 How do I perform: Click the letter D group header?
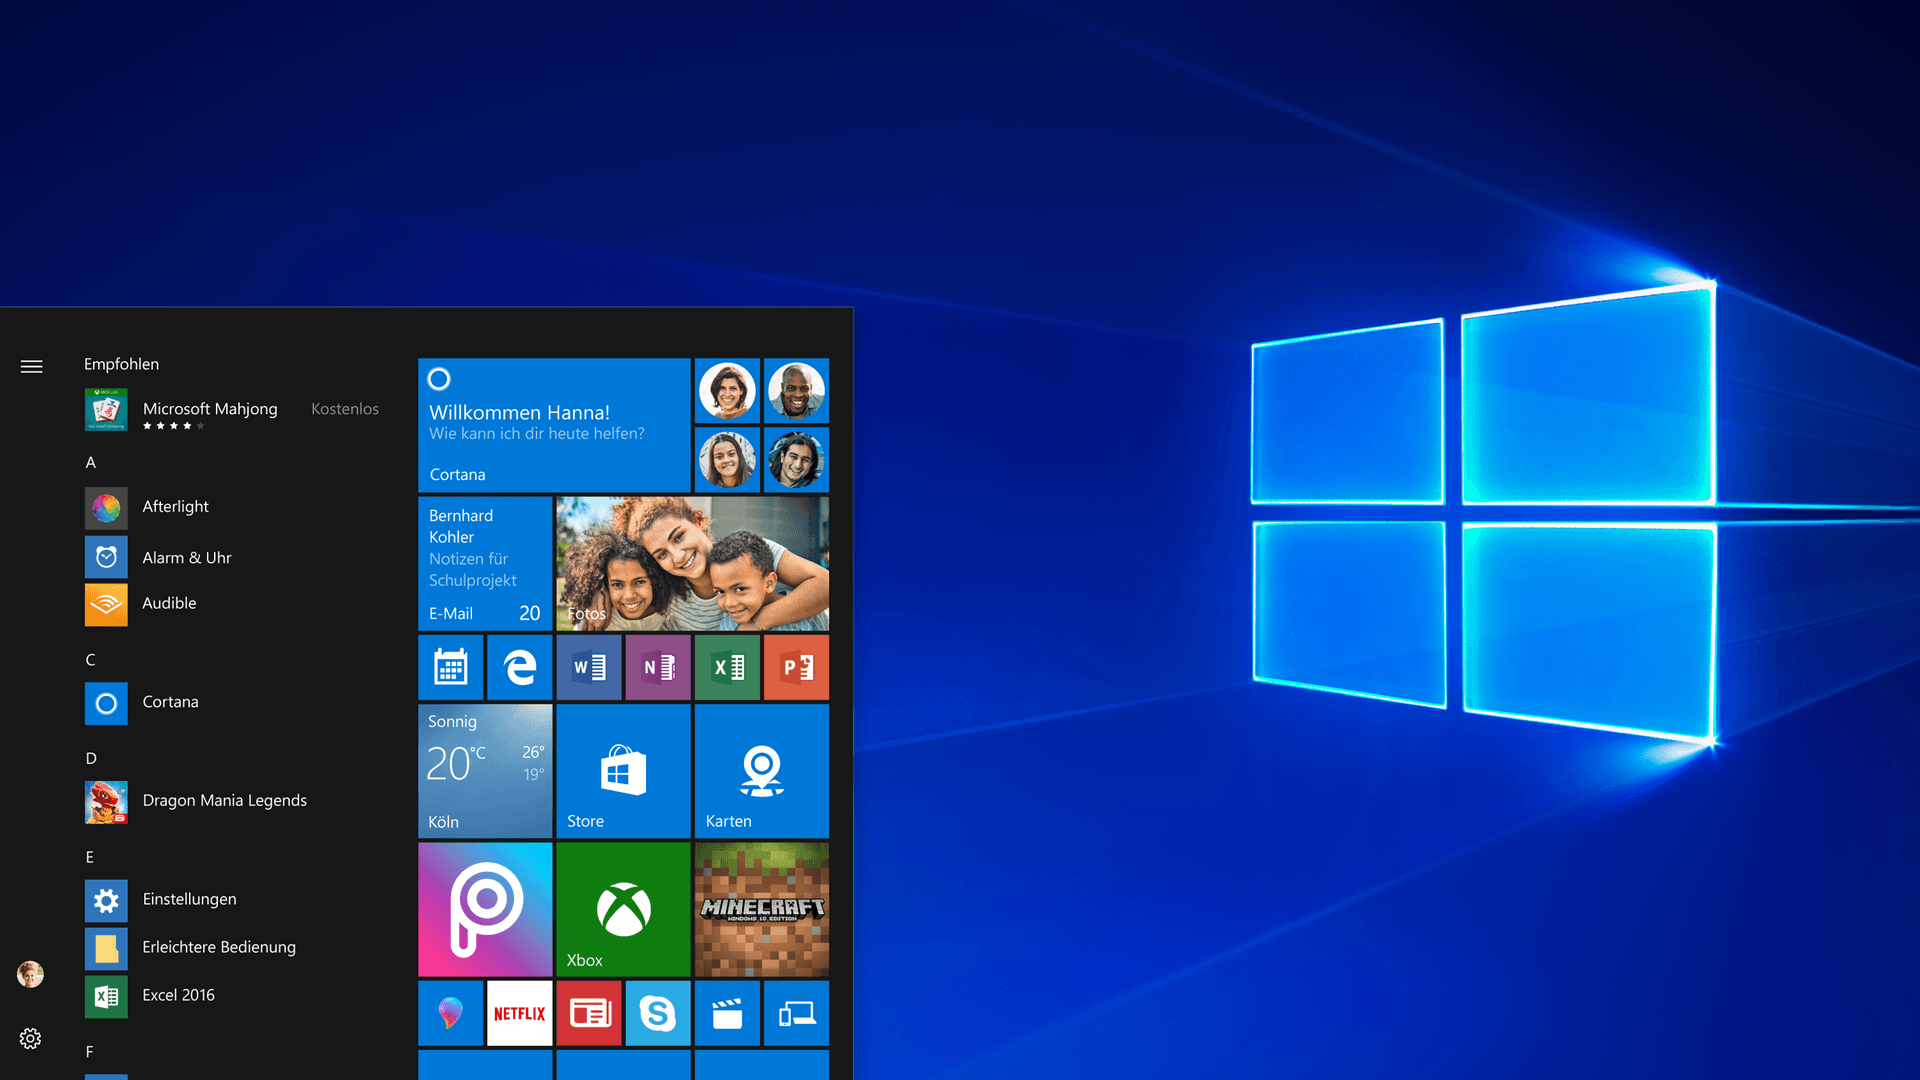[91, 759]
